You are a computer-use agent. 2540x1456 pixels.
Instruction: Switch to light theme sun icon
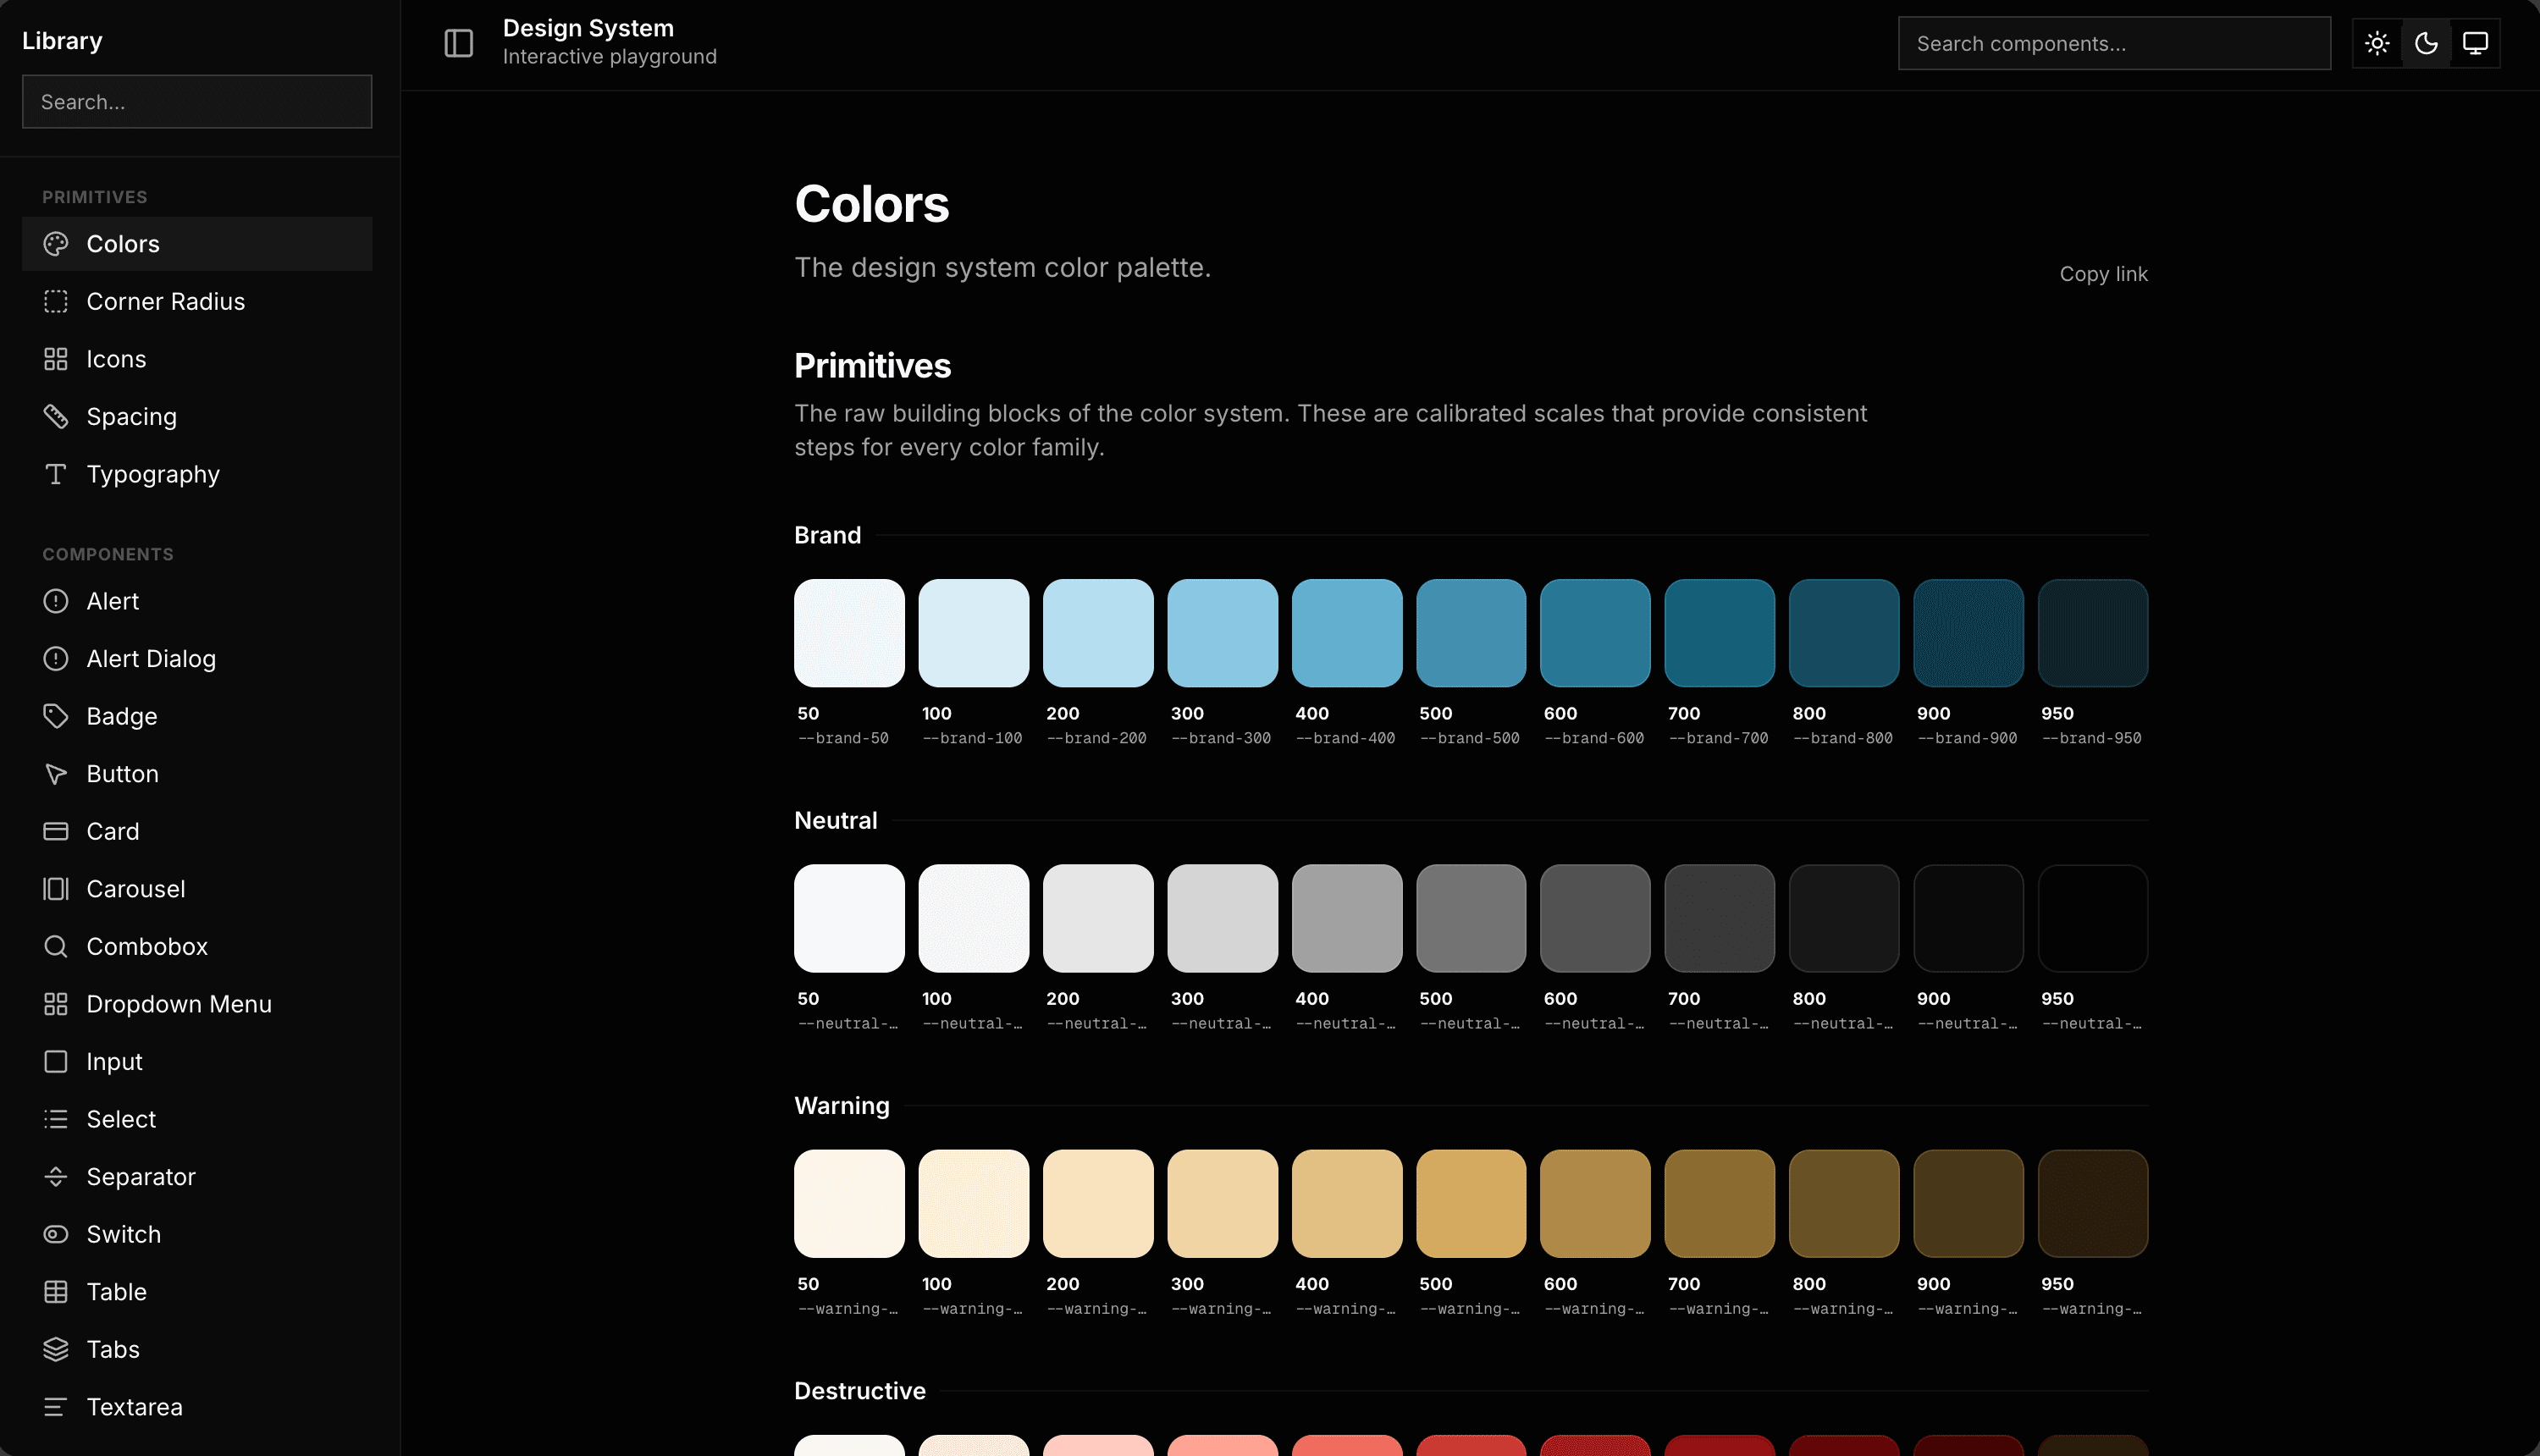click(2377, 43)
